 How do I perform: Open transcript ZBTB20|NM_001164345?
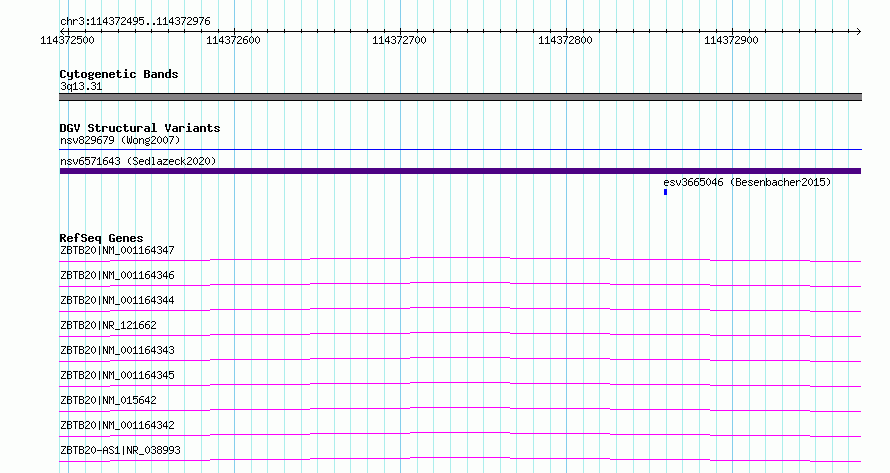[117, 375]
